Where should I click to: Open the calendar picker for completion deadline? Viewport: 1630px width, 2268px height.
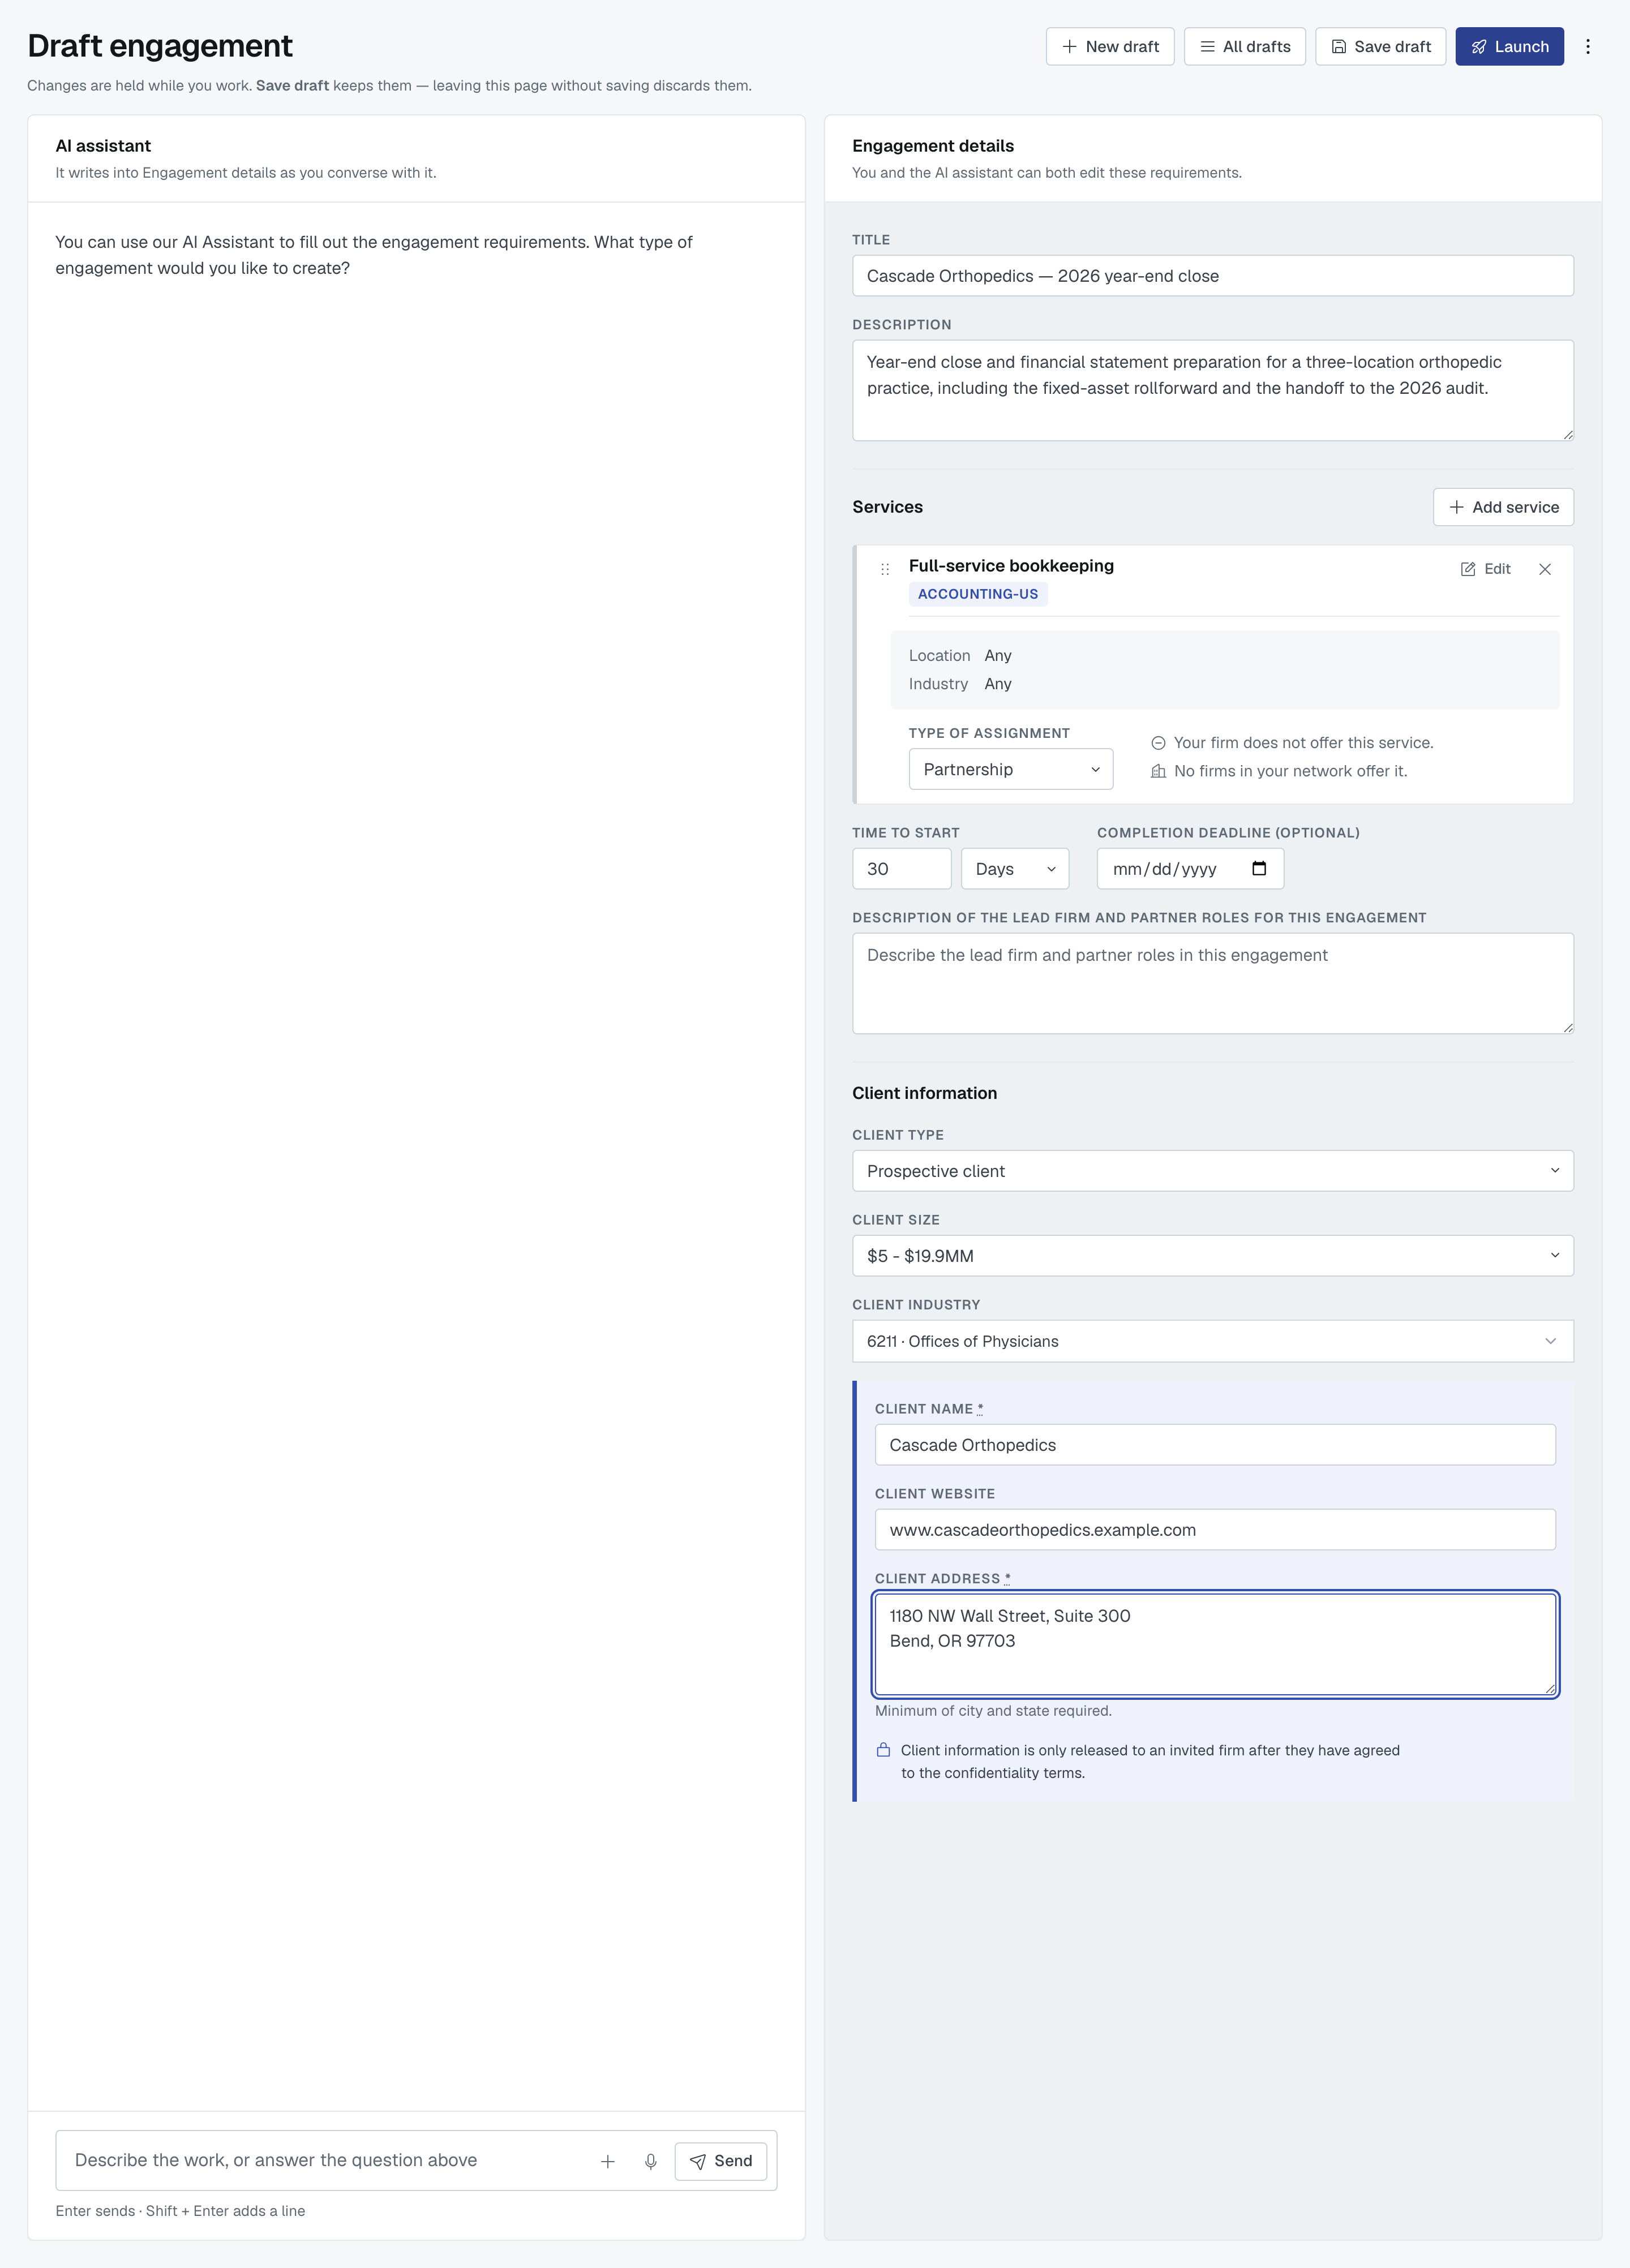pyautogui.click(x=1259, y=868)
